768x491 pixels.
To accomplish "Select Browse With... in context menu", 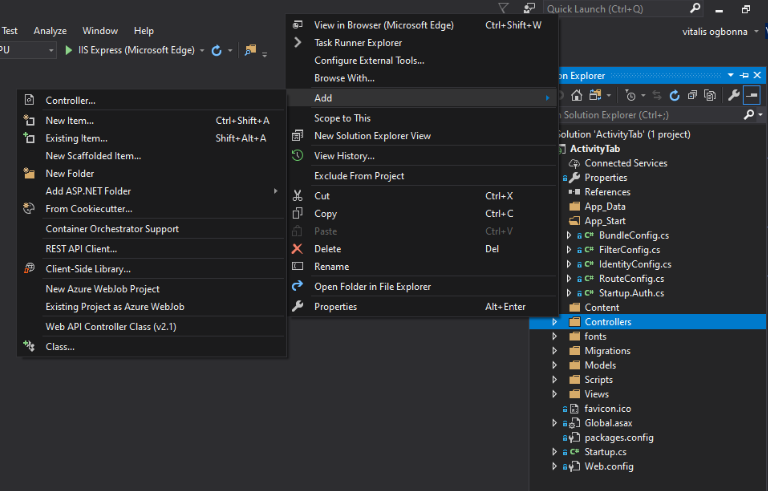I will pyautogui.click(x=422, y=78).
